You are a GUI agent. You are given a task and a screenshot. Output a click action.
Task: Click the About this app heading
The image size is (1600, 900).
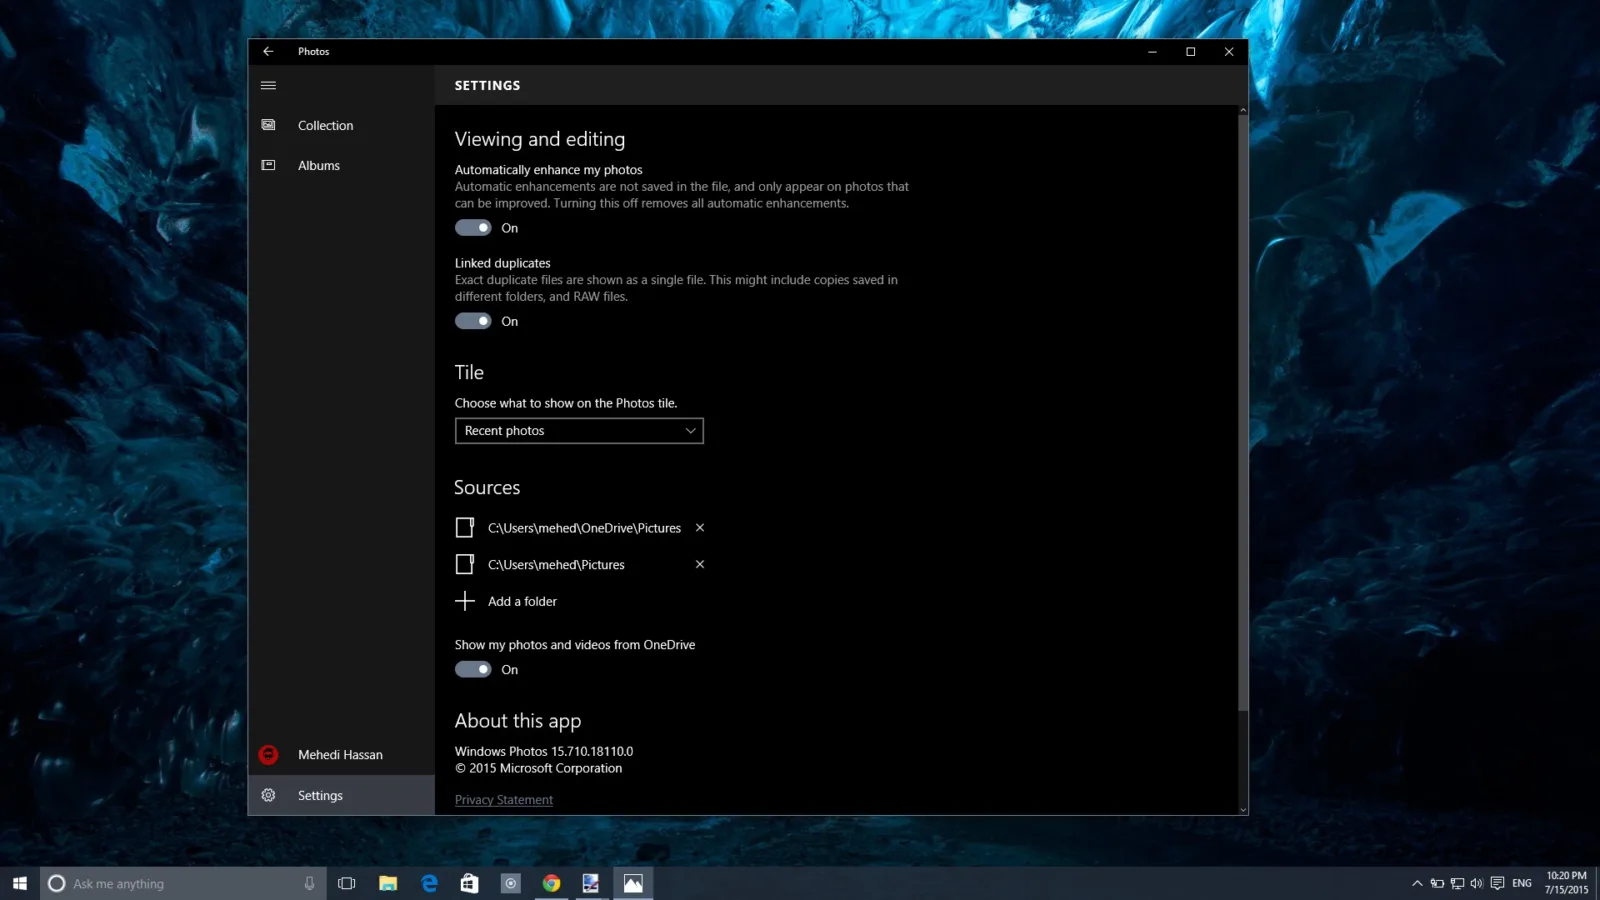click(x=518, y=721)
